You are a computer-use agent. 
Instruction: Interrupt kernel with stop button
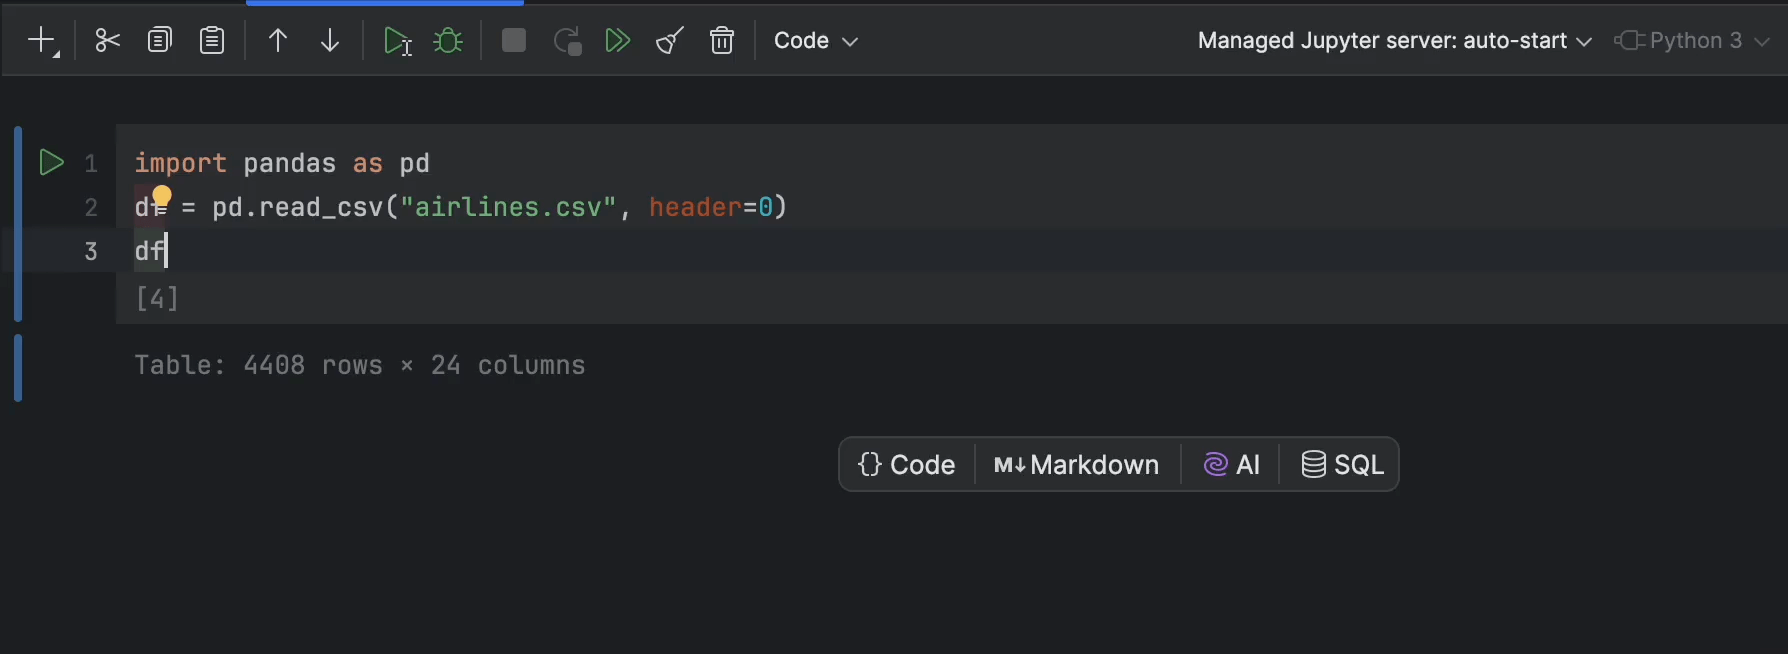514,41
